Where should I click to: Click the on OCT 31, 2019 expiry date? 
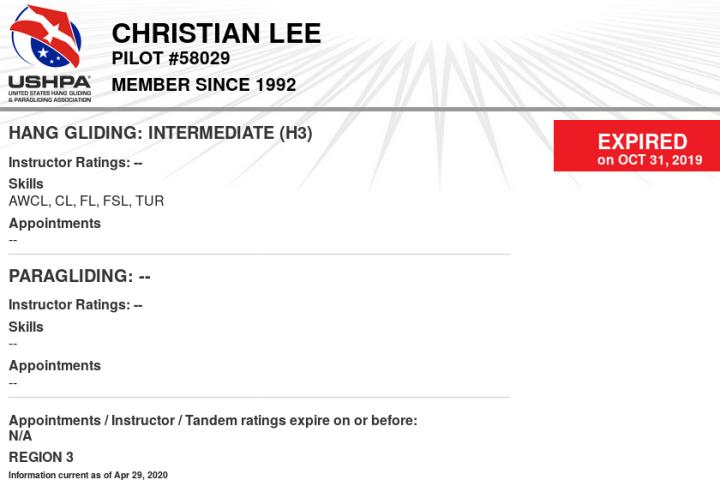click(650, 160)
